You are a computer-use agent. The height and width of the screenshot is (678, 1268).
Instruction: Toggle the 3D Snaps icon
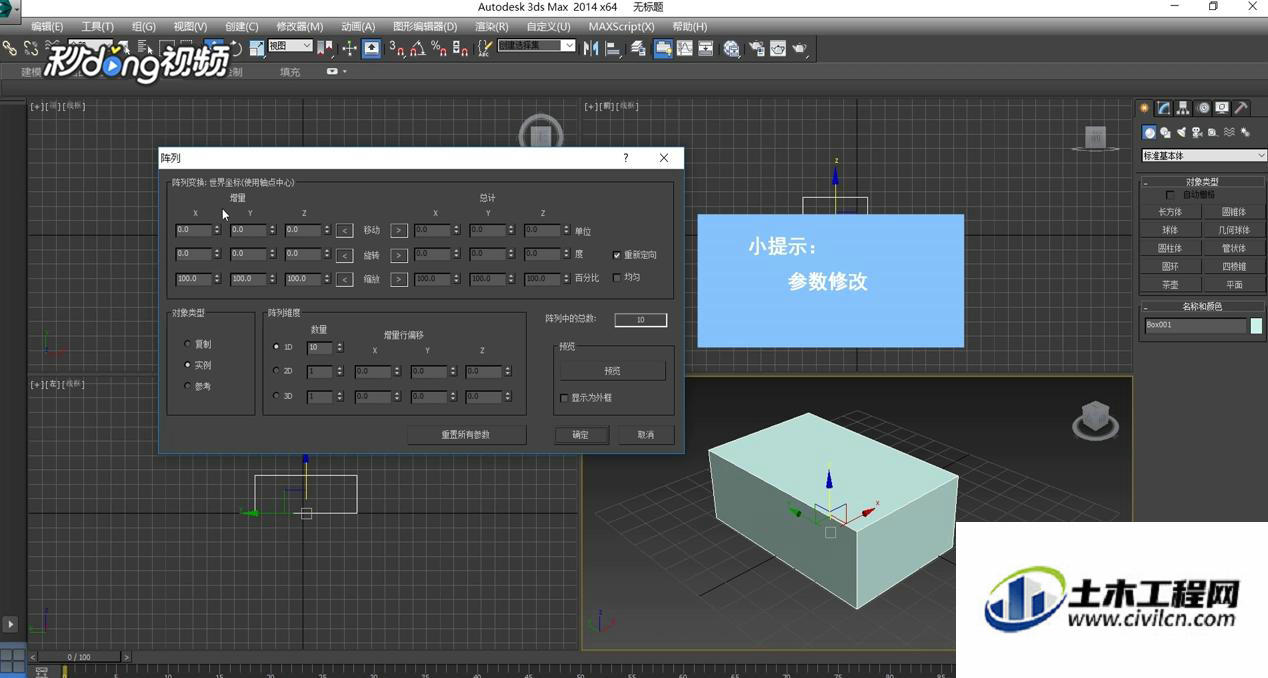click(396, 48)
